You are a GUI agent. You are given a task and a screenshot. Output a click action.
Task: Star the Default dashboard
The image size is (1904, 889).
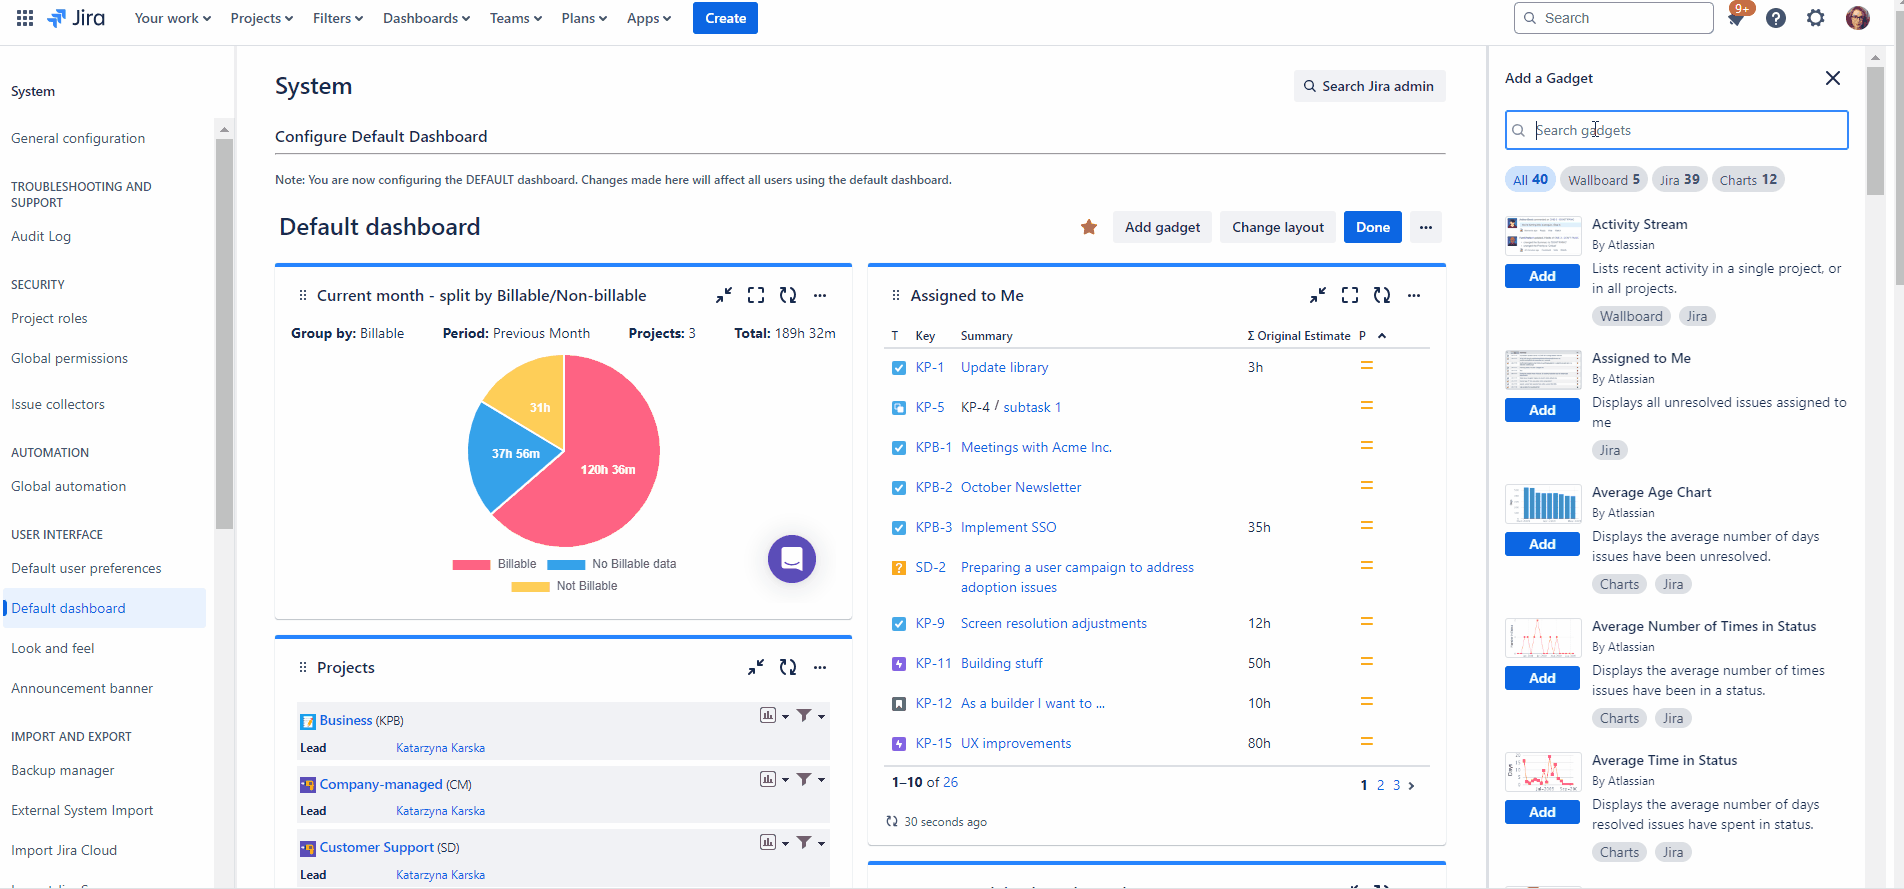[x=1089, y=227]
